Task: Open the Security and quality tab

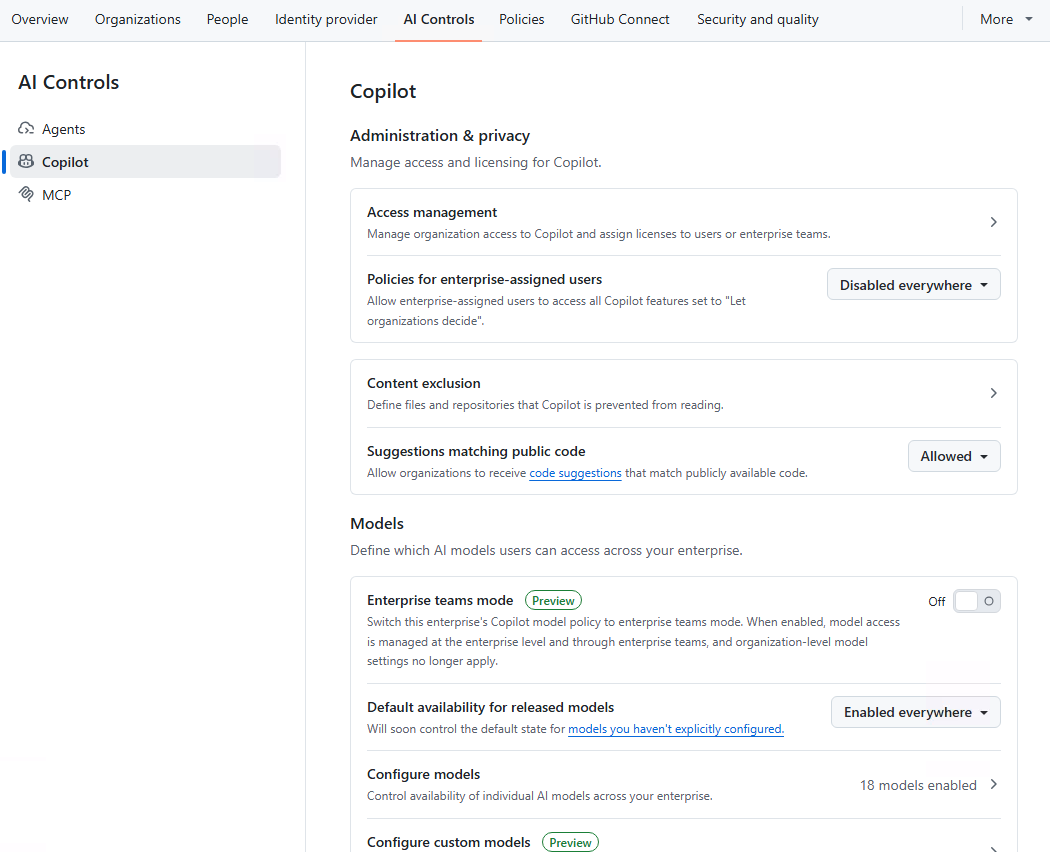Action: [757, 19]
